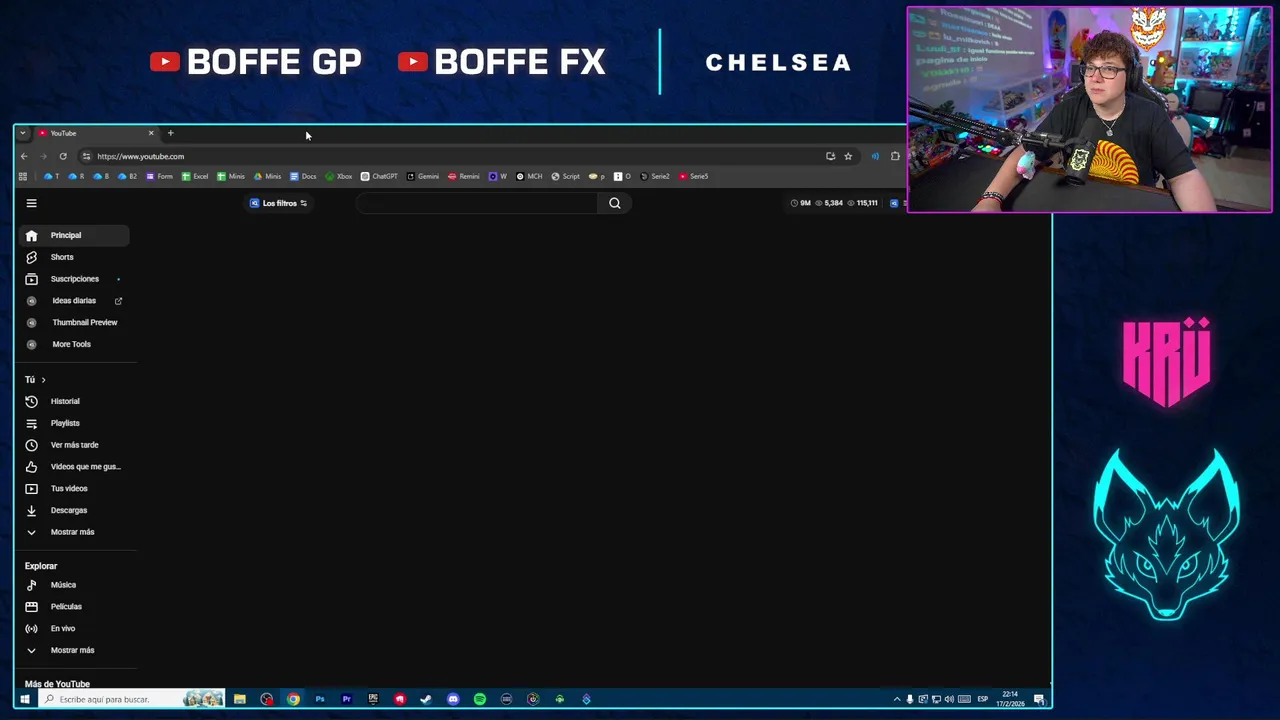Expand the Tú section chevron
The image size is (1280, 720).
[43, 380]
